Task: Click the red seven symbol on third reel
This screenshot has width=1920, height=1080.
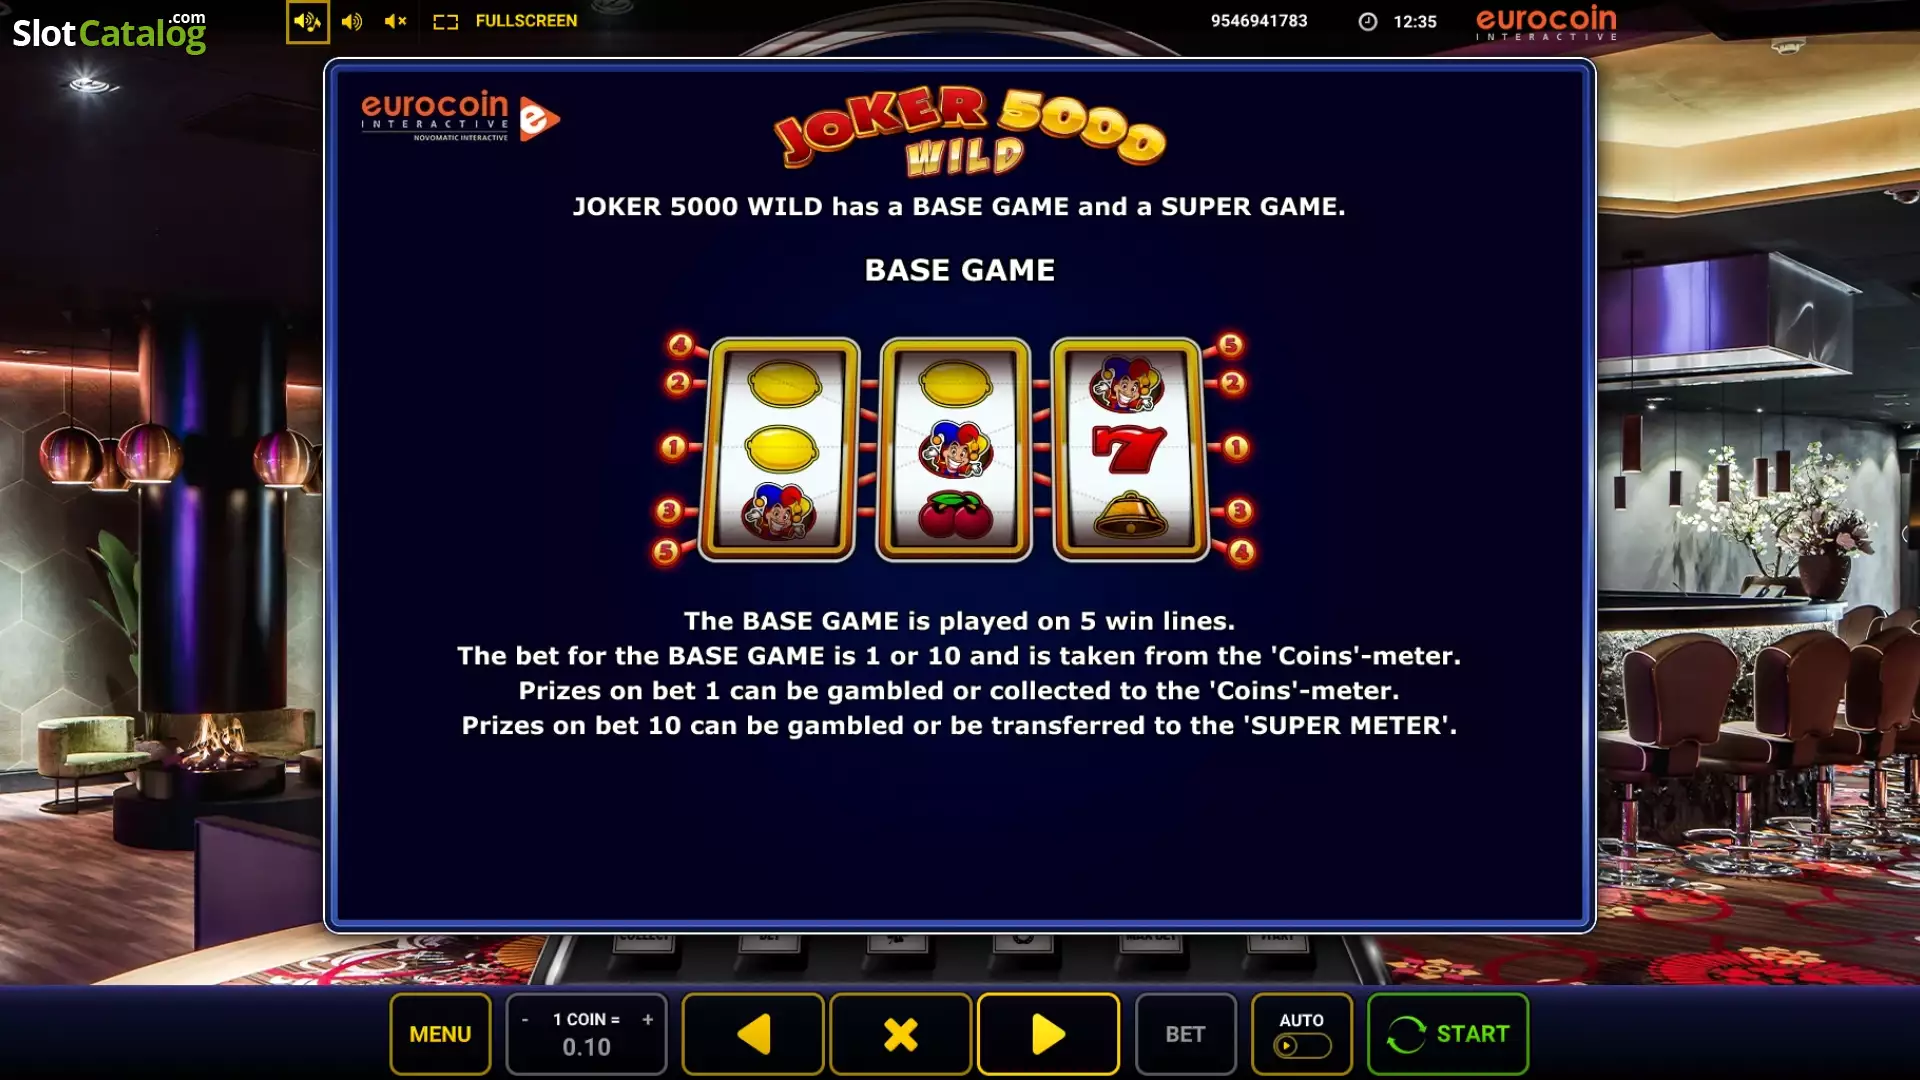Action: pos(1128,448)
